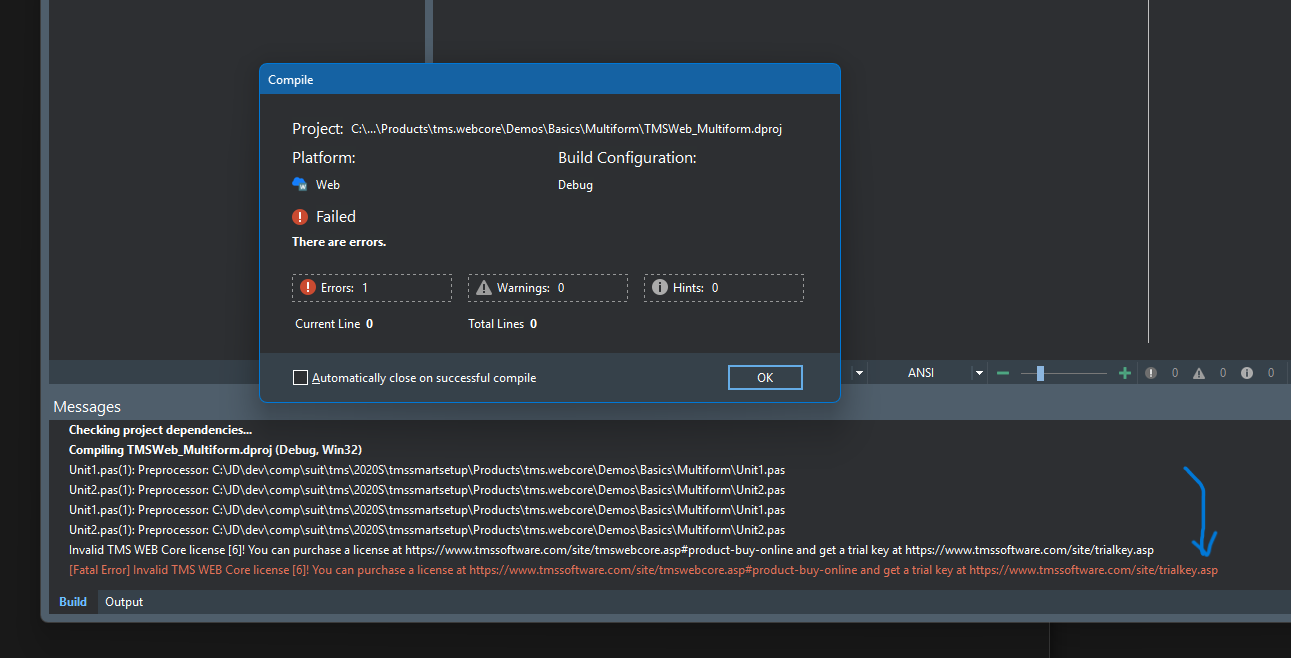Click the ANSI encoding label
Image resolution: width=1291 pixels, height=658 pixels.
pyautogui.click(x=921, y=373)
